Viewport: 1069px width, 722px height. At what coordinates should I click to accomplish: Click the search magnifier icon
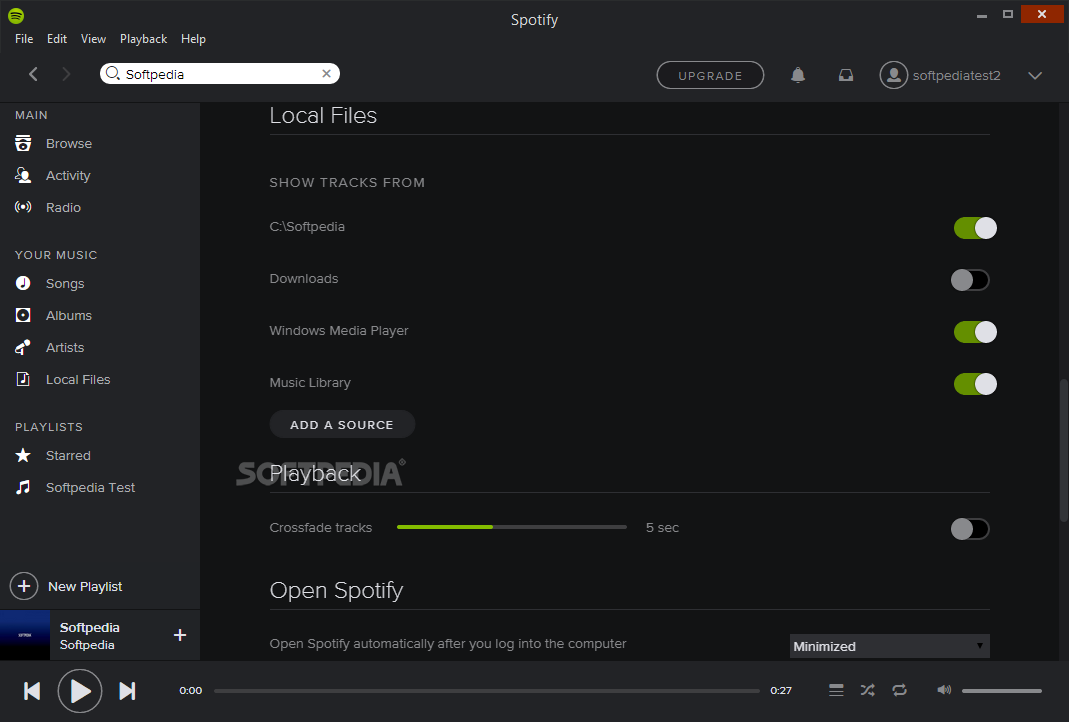tap(113, 74)
